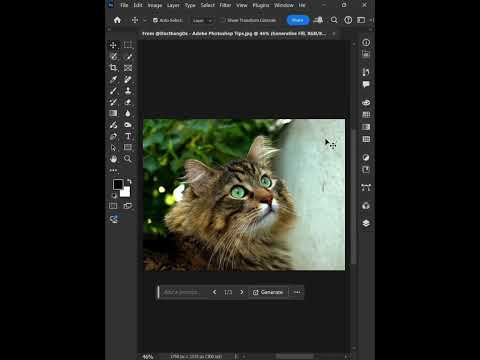Open the Swatches panel icon
Viewport: 480px width, 360px height.
click(366, 115)
